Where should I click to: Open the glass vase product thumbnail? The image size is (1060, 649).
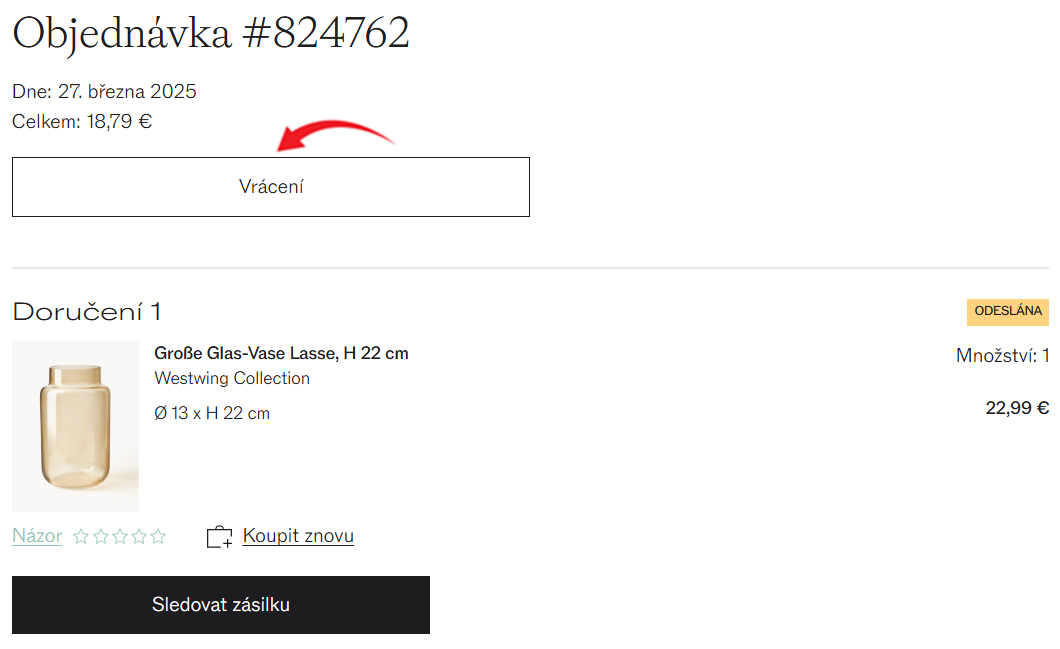tap(76, 426)
